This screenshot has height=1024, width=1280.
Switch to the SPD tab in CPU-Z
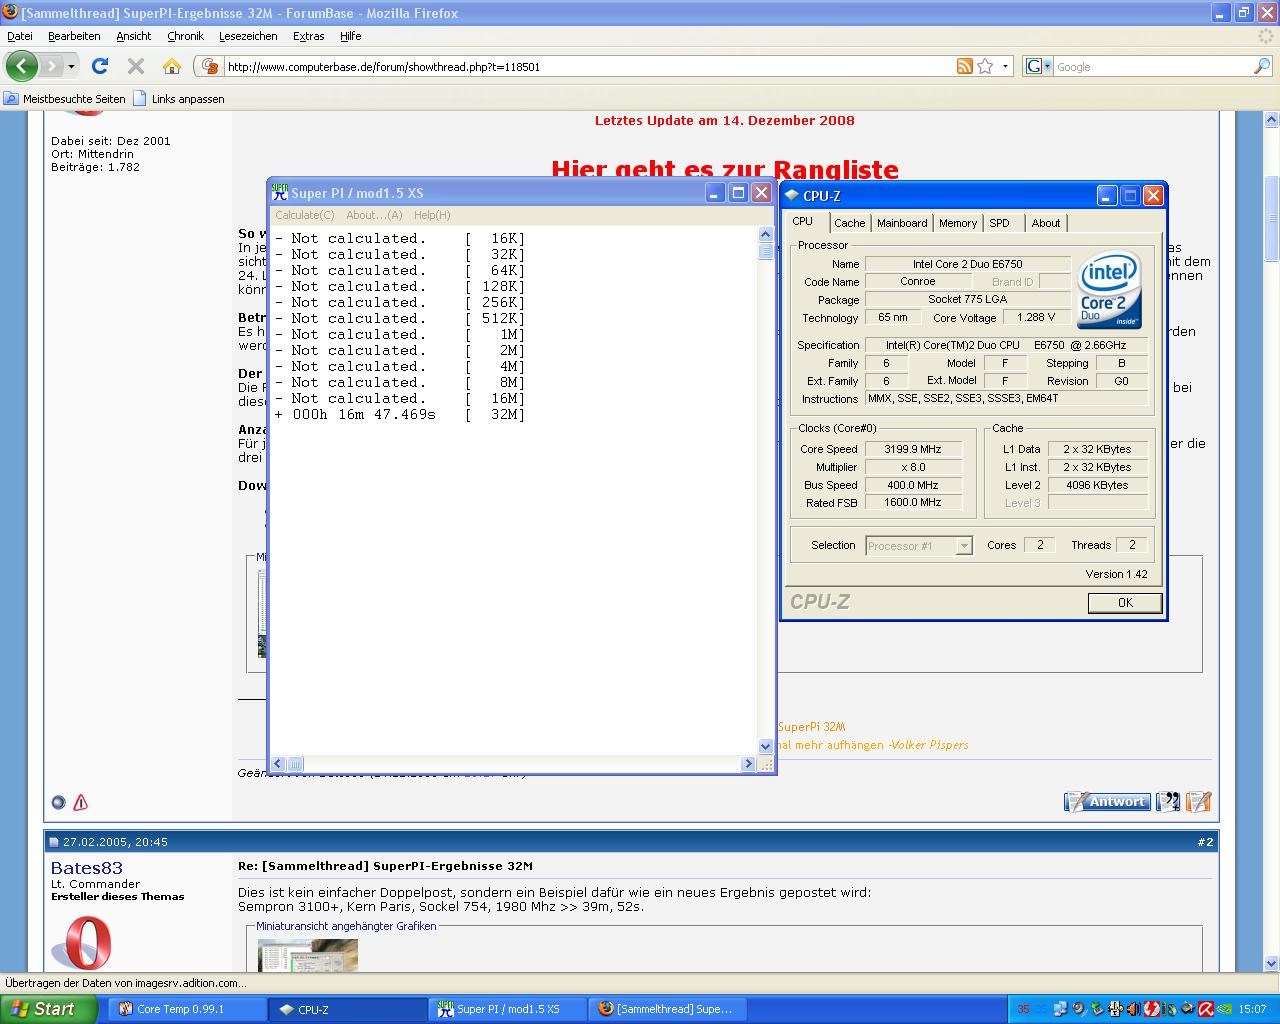pos(999,223)
